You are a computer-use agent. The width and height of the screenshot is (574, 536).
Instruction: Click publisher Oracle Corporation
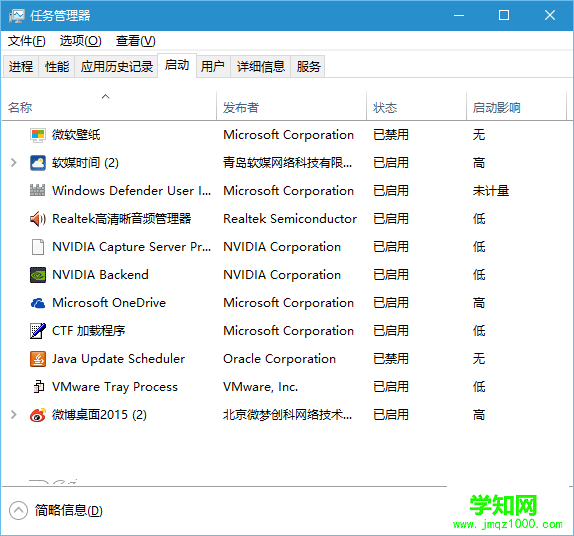pos(279,359)
